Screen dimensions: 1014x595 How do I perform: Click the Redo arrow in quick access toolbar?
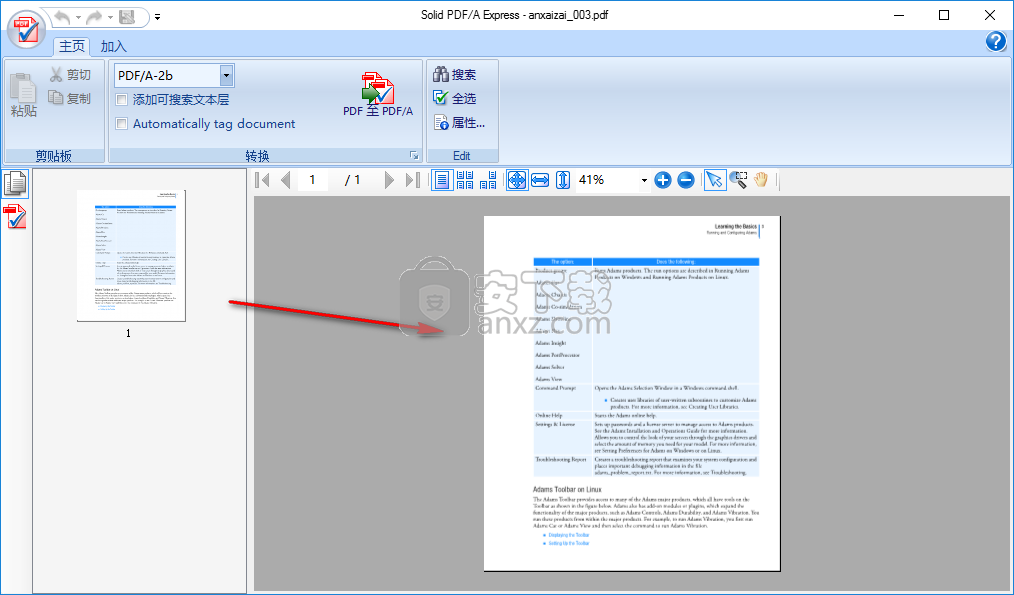(94, 17)
